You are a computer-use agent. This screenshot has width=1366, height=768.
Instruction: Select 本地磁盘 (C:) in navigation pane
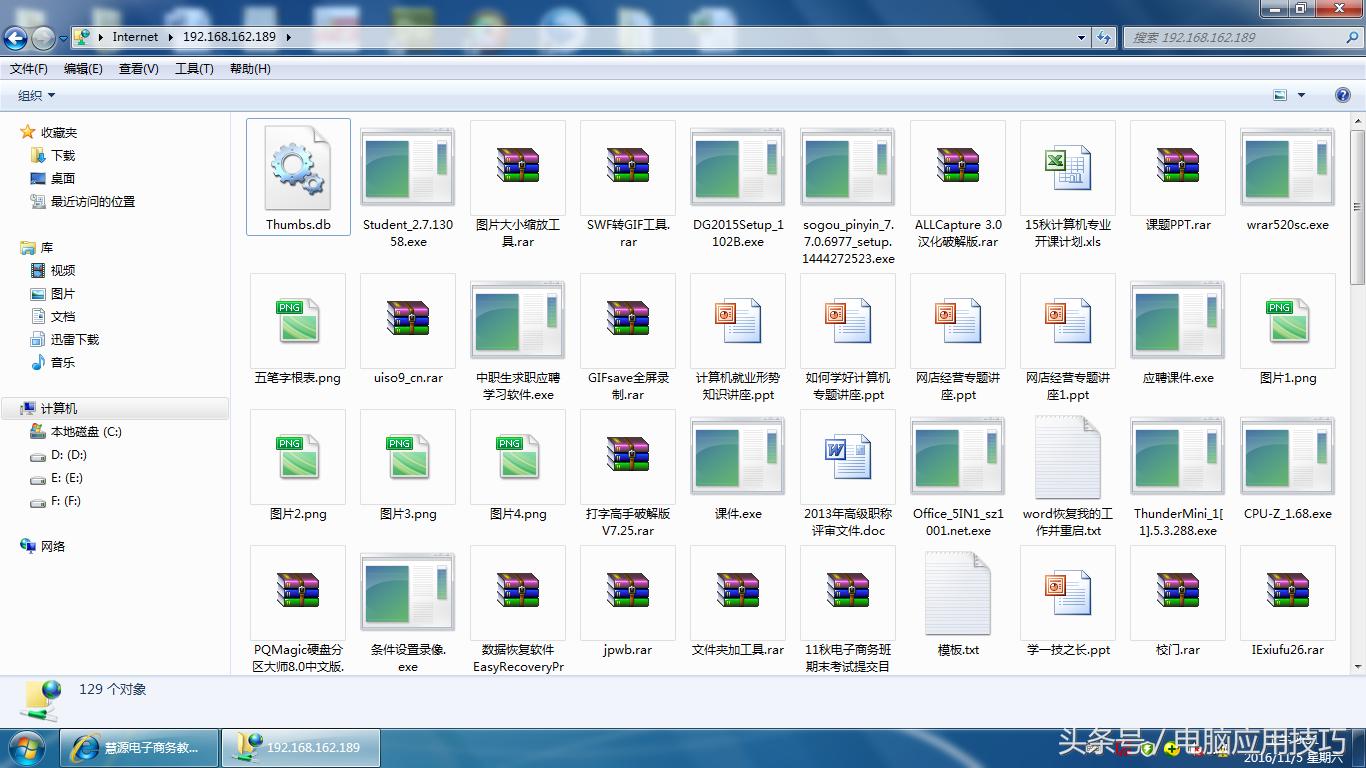coord(86,432)
